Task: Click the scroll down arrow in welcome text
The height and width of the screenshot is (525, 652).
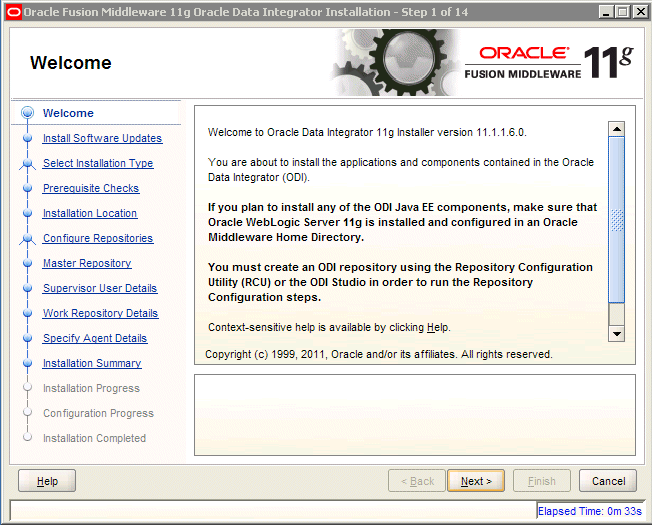Action: click(x=616, y=333)
